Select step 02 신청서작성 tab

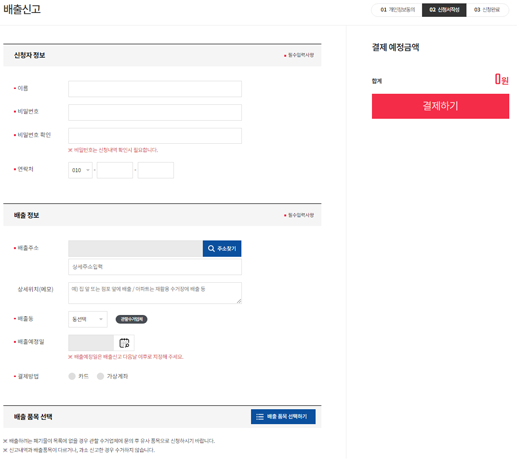pos(444,10)
